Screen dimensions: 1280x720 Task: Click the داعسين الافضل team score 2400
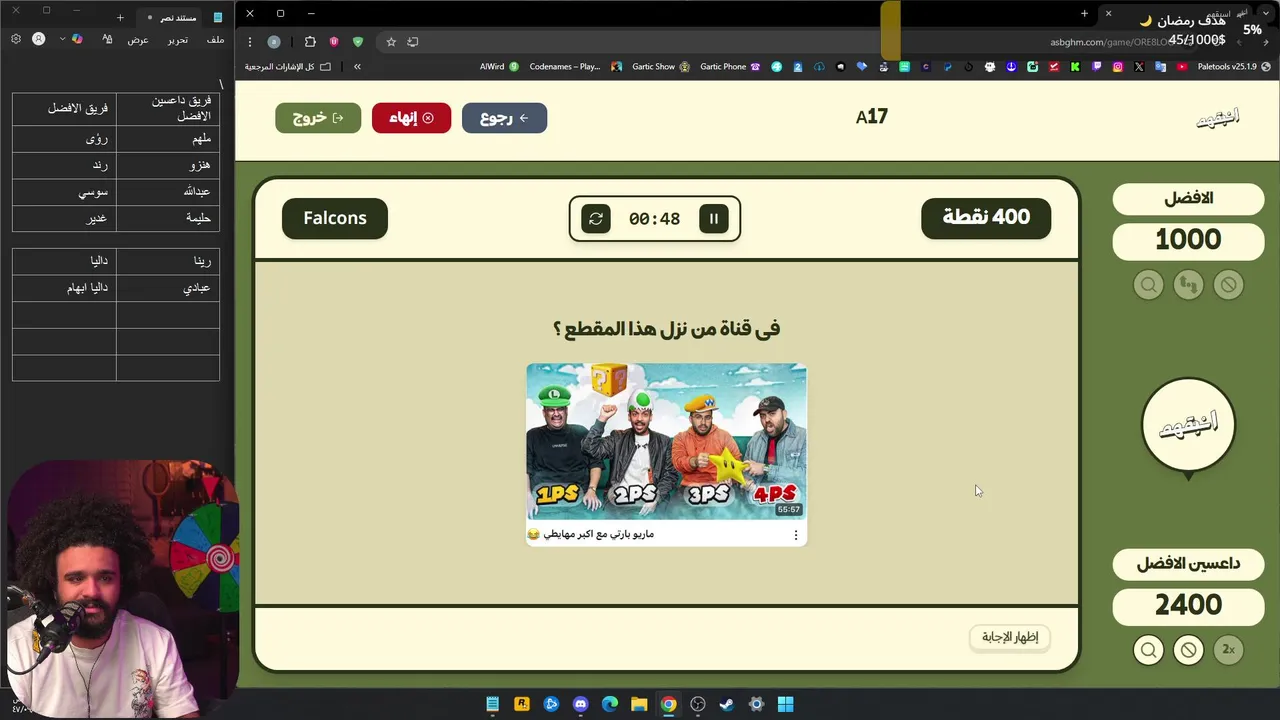tap(1188, 605)
